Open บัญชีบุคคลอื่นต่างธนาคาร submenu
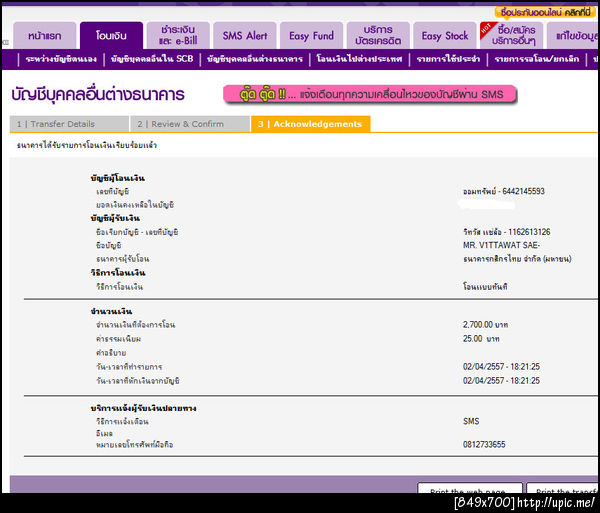Image resolution: width=600 pixels, height=513 pixels. [255, 59]
